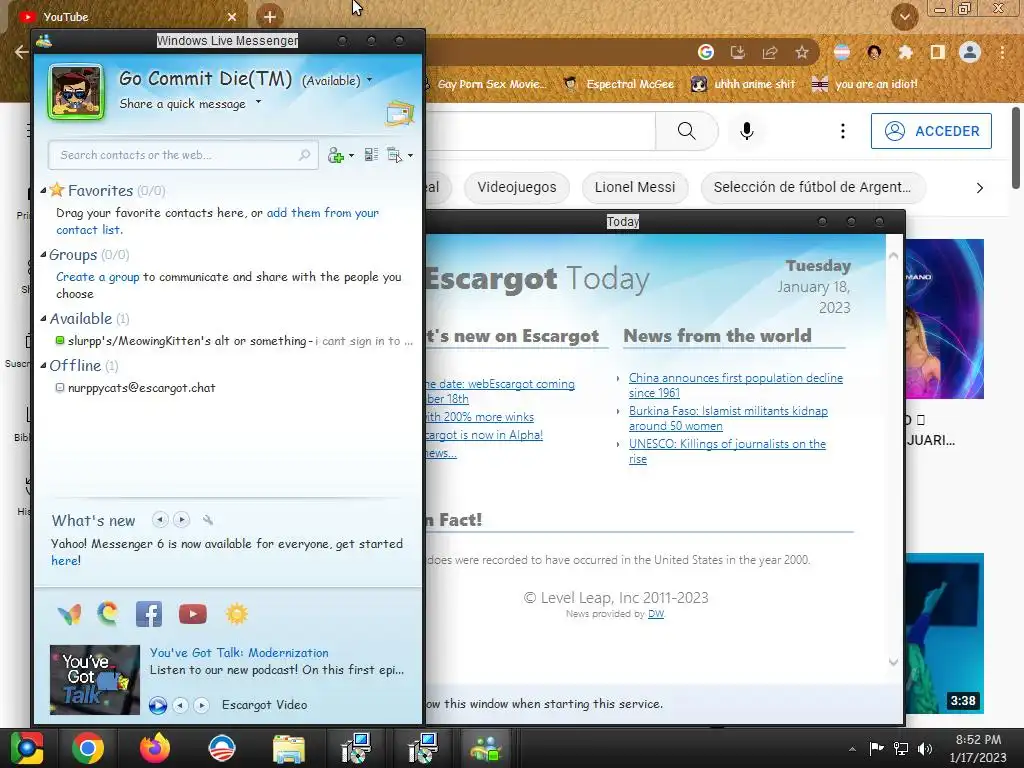
Task: Go to previous Escargot Video item
Action: 181,705
